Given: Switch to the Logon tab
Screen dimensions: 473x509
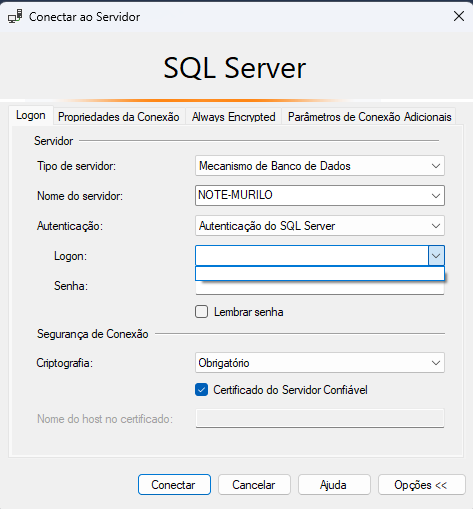Looking at the screenshot, I should click(31, 115).
